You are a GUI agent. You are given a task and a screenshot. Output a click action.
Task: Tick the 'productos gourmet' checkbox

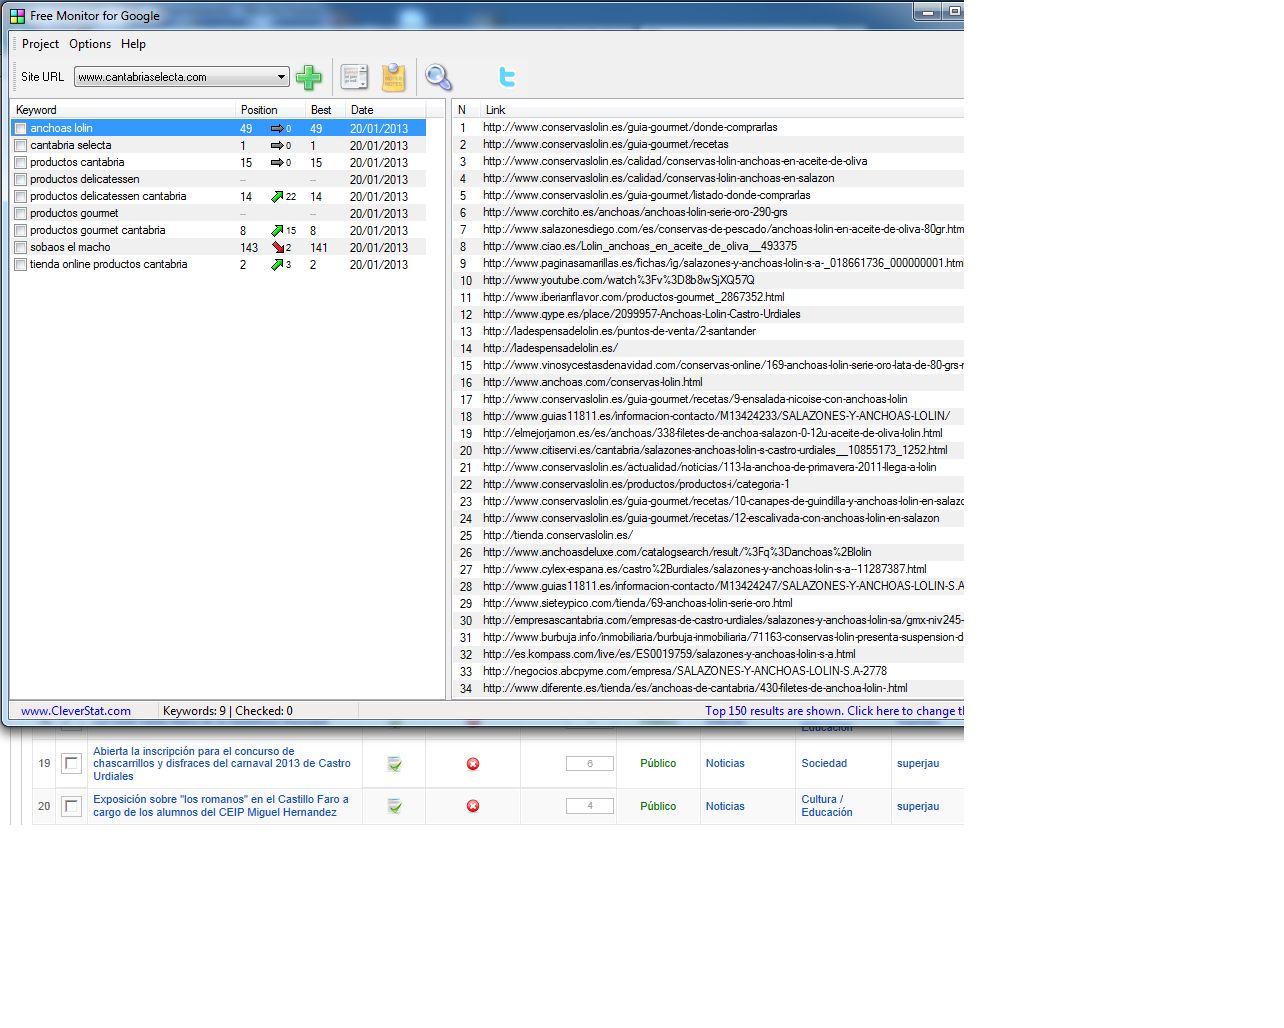(20, 213)
